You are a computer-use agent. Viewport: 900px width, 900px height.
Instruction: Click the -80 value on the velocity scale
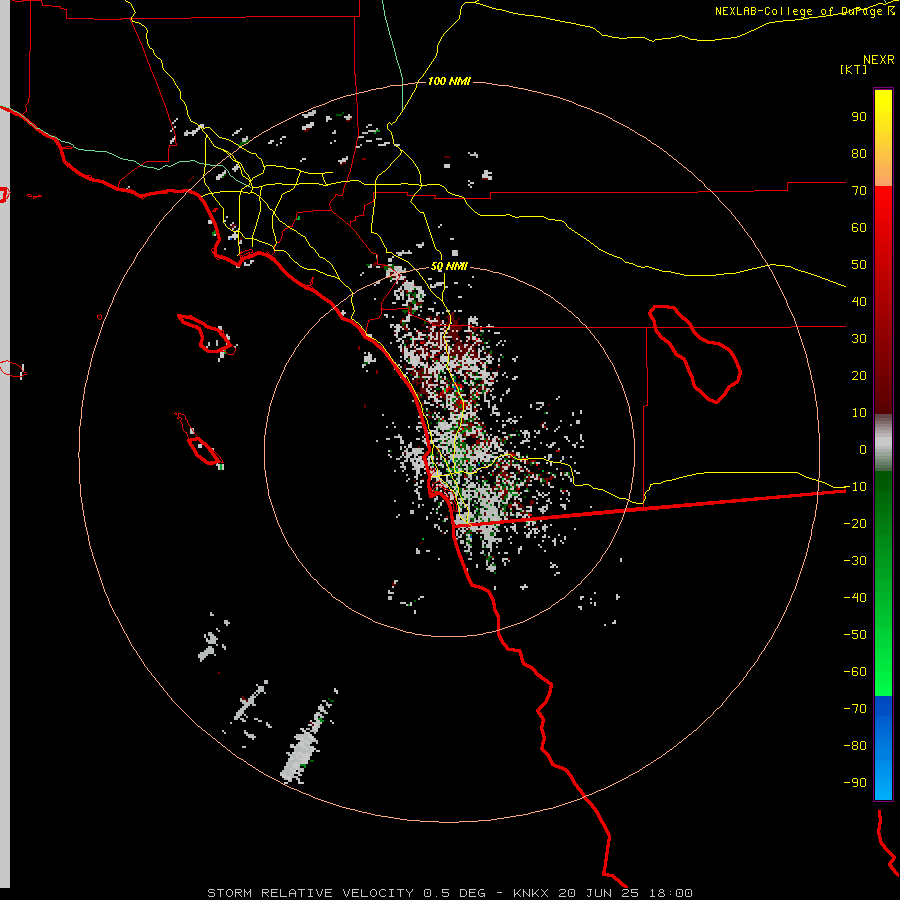pos(855,746)
